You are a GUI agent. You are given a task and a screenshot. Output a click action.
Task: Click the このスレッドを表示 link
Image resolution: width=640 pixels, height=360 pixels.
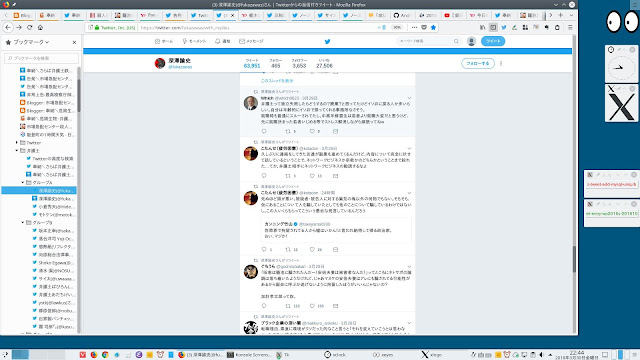[x=277, y=81]
